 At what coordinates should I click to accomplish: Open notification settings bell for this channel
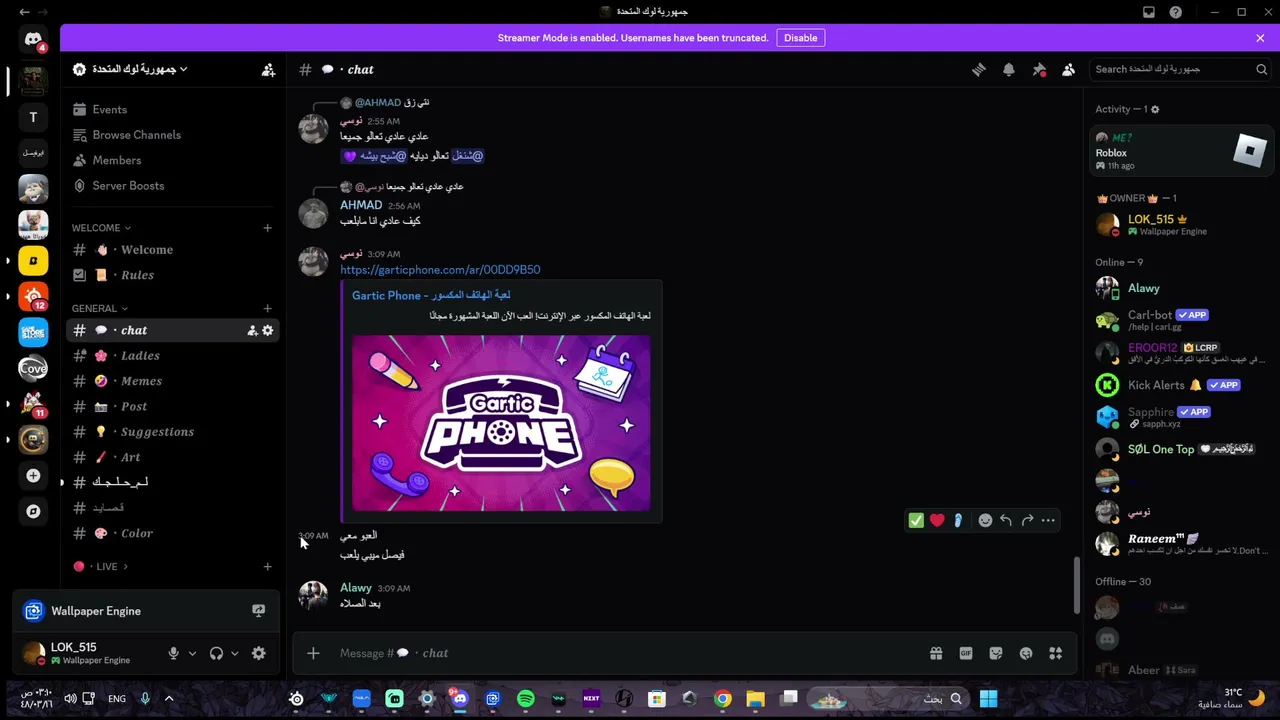(x=1009, y=69)
